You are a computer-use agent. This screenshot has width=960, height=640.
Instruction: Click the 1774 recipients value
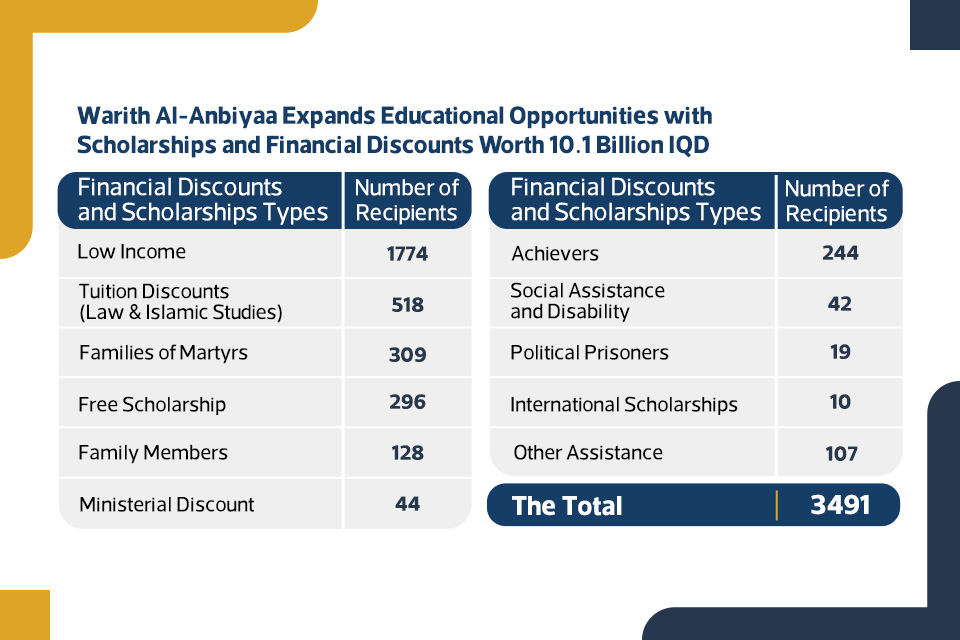(407, 254)
